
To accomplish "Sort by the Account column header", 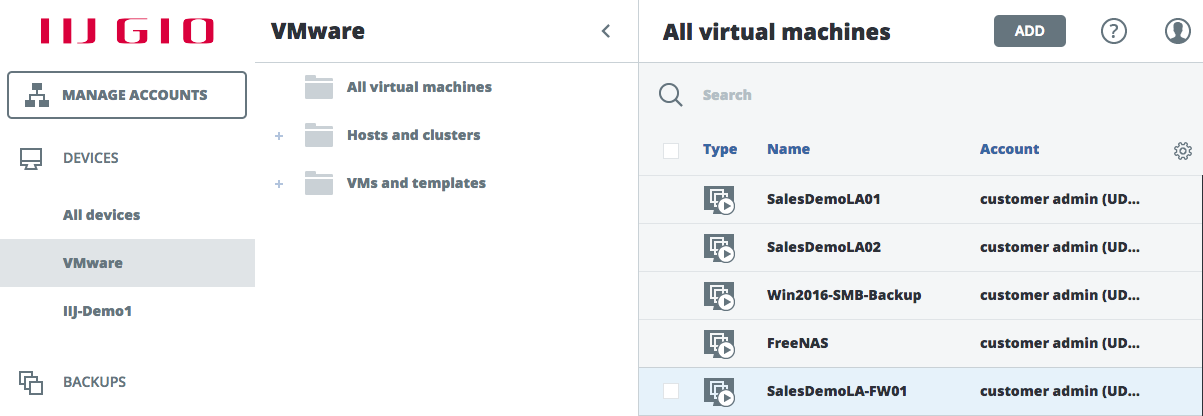I will click(1009, 149).
